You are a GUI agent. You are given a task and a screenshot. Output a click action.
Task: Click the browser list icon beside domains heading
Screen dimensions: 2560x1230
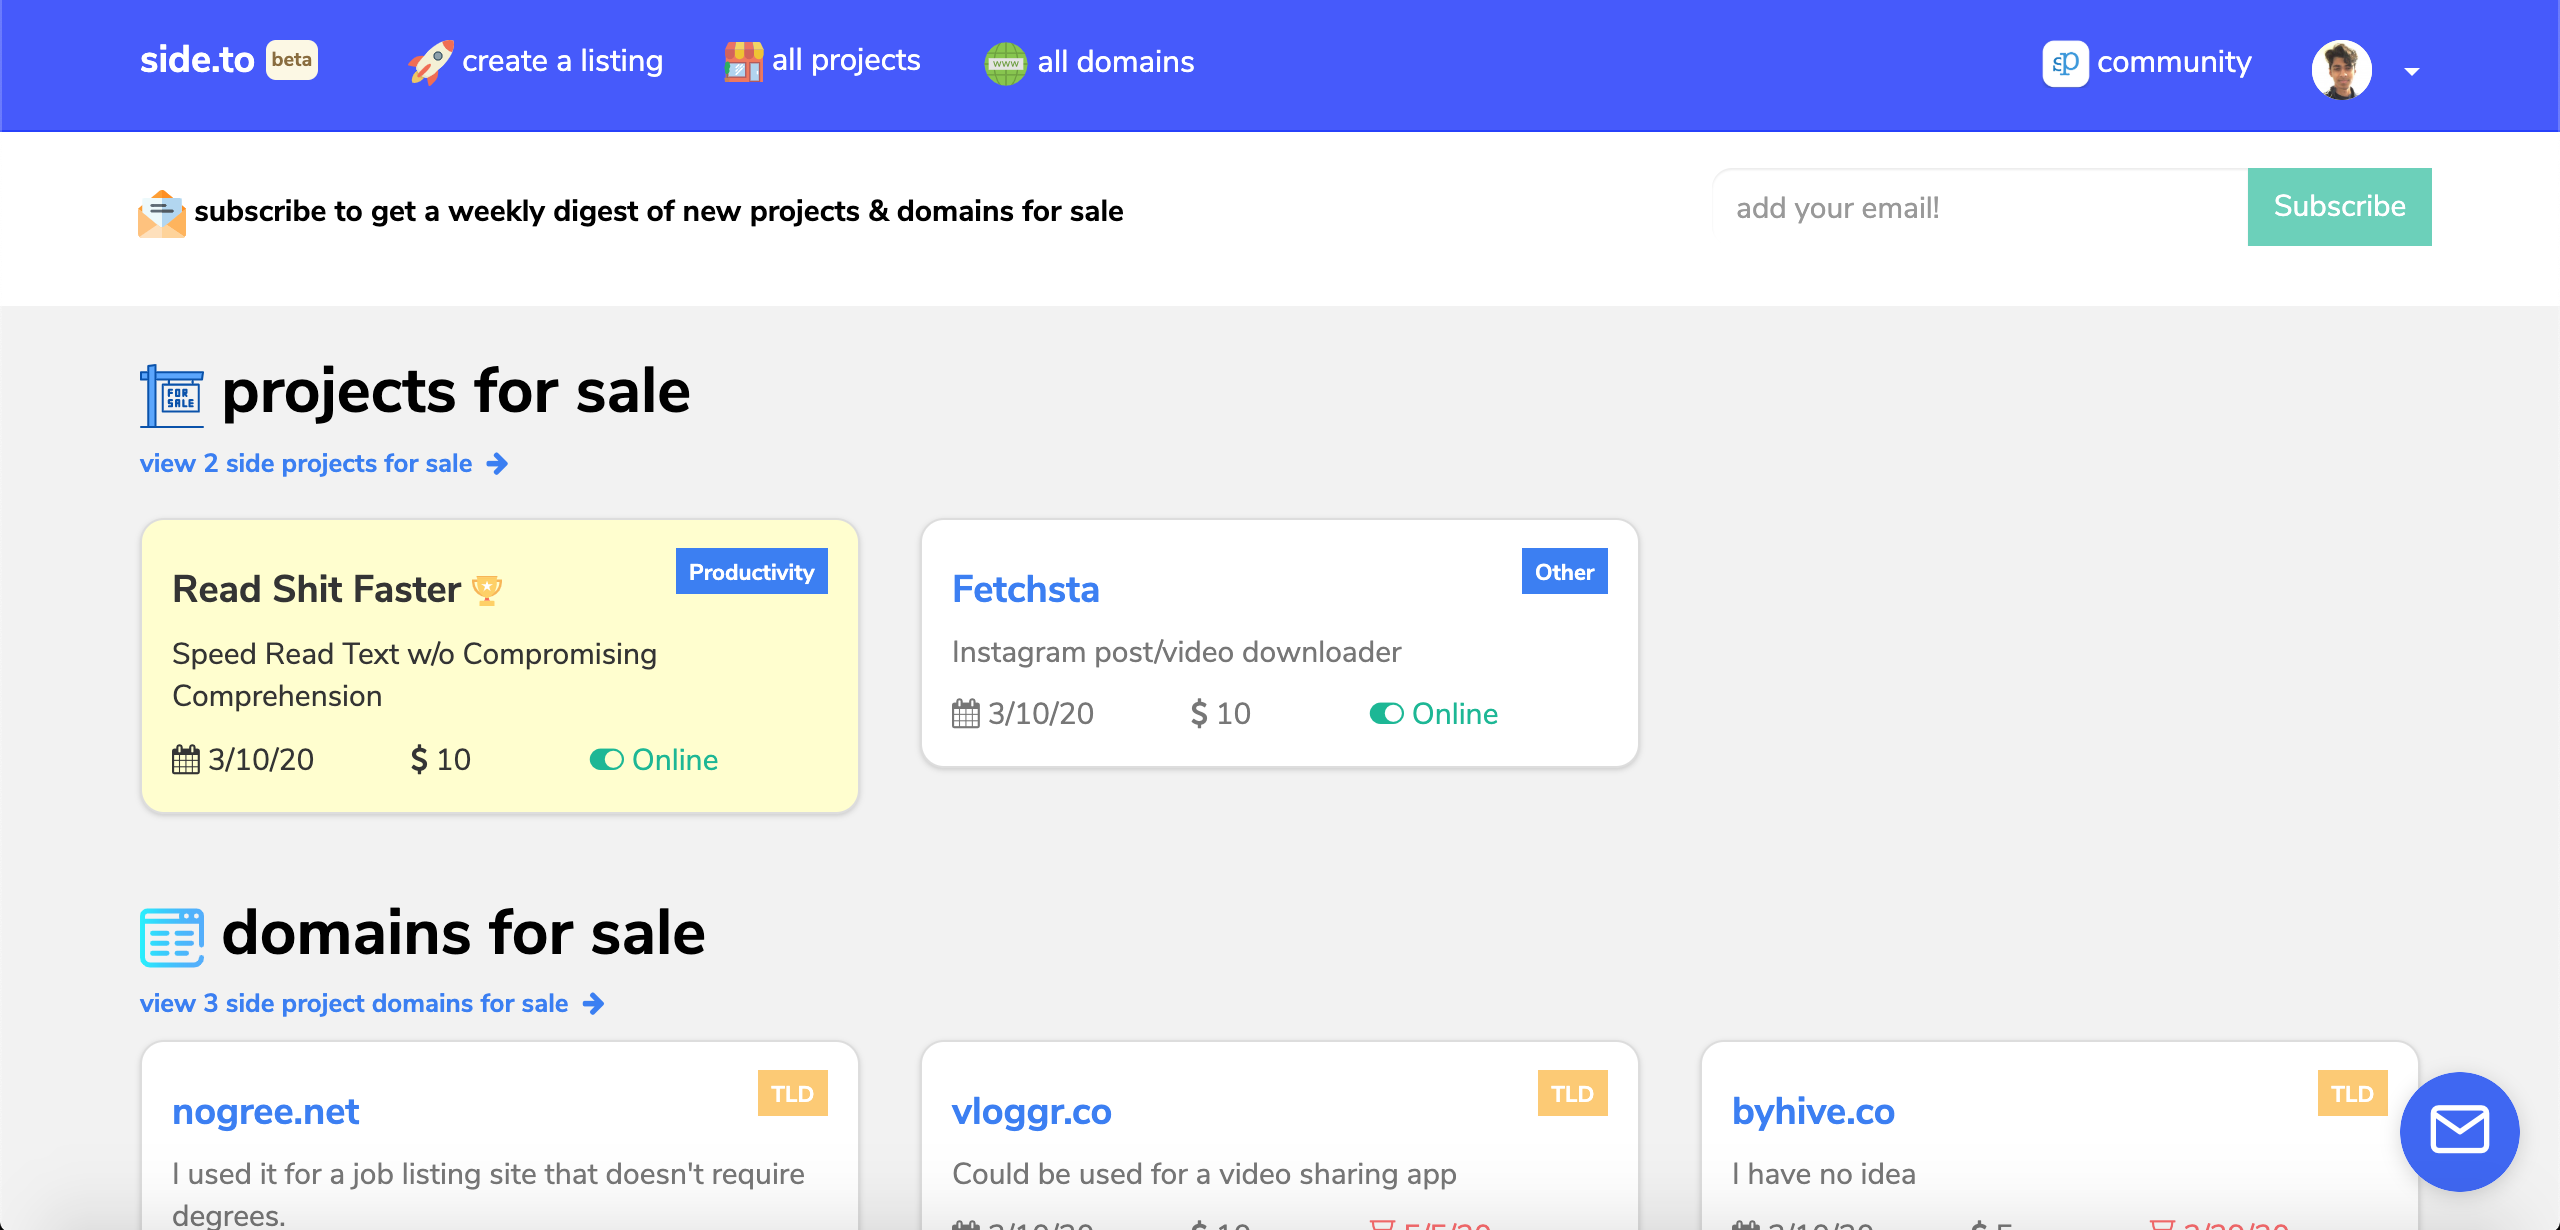[172, 937]
